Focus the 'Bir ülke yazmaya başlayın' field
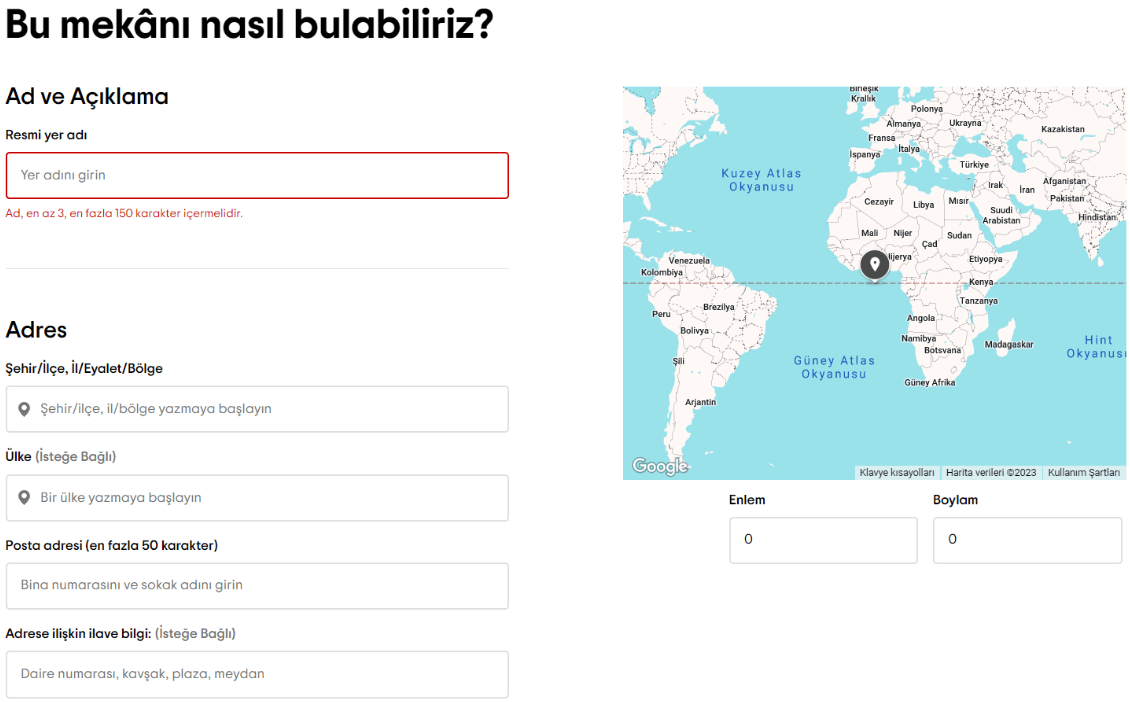 click(257, 498)
